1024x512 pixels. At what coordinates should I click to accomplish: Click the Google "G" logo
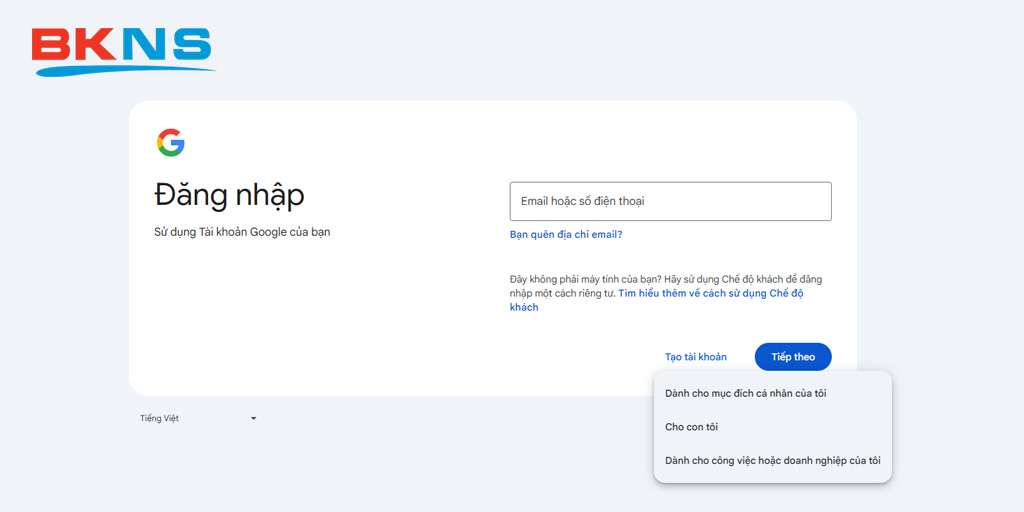coord(171,143)
